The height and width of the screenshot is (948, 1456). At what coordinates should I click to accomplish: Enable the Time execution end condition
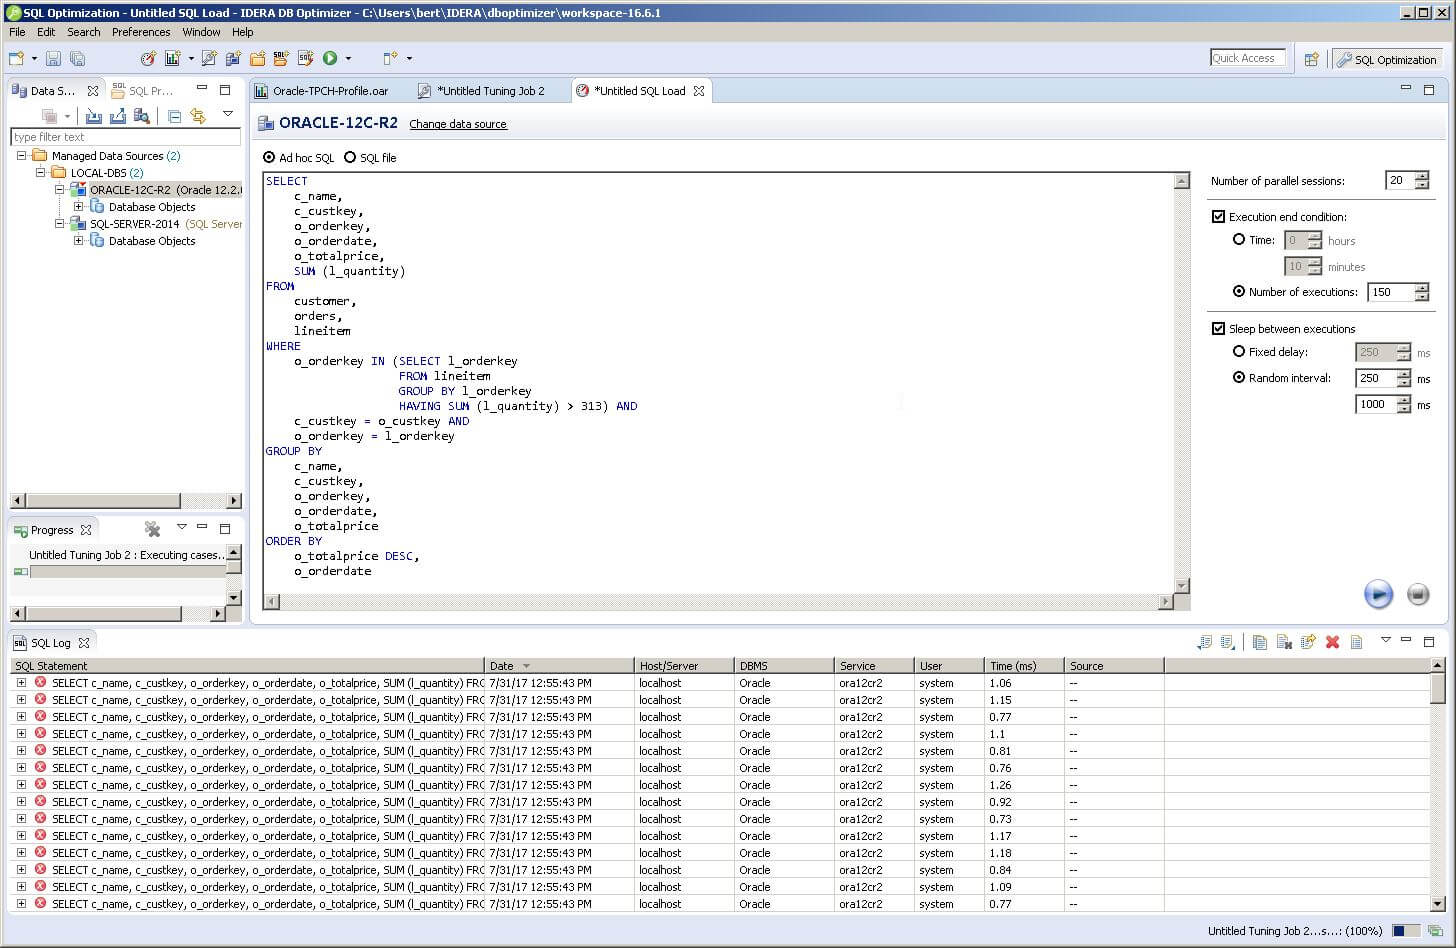(1240, 240)
